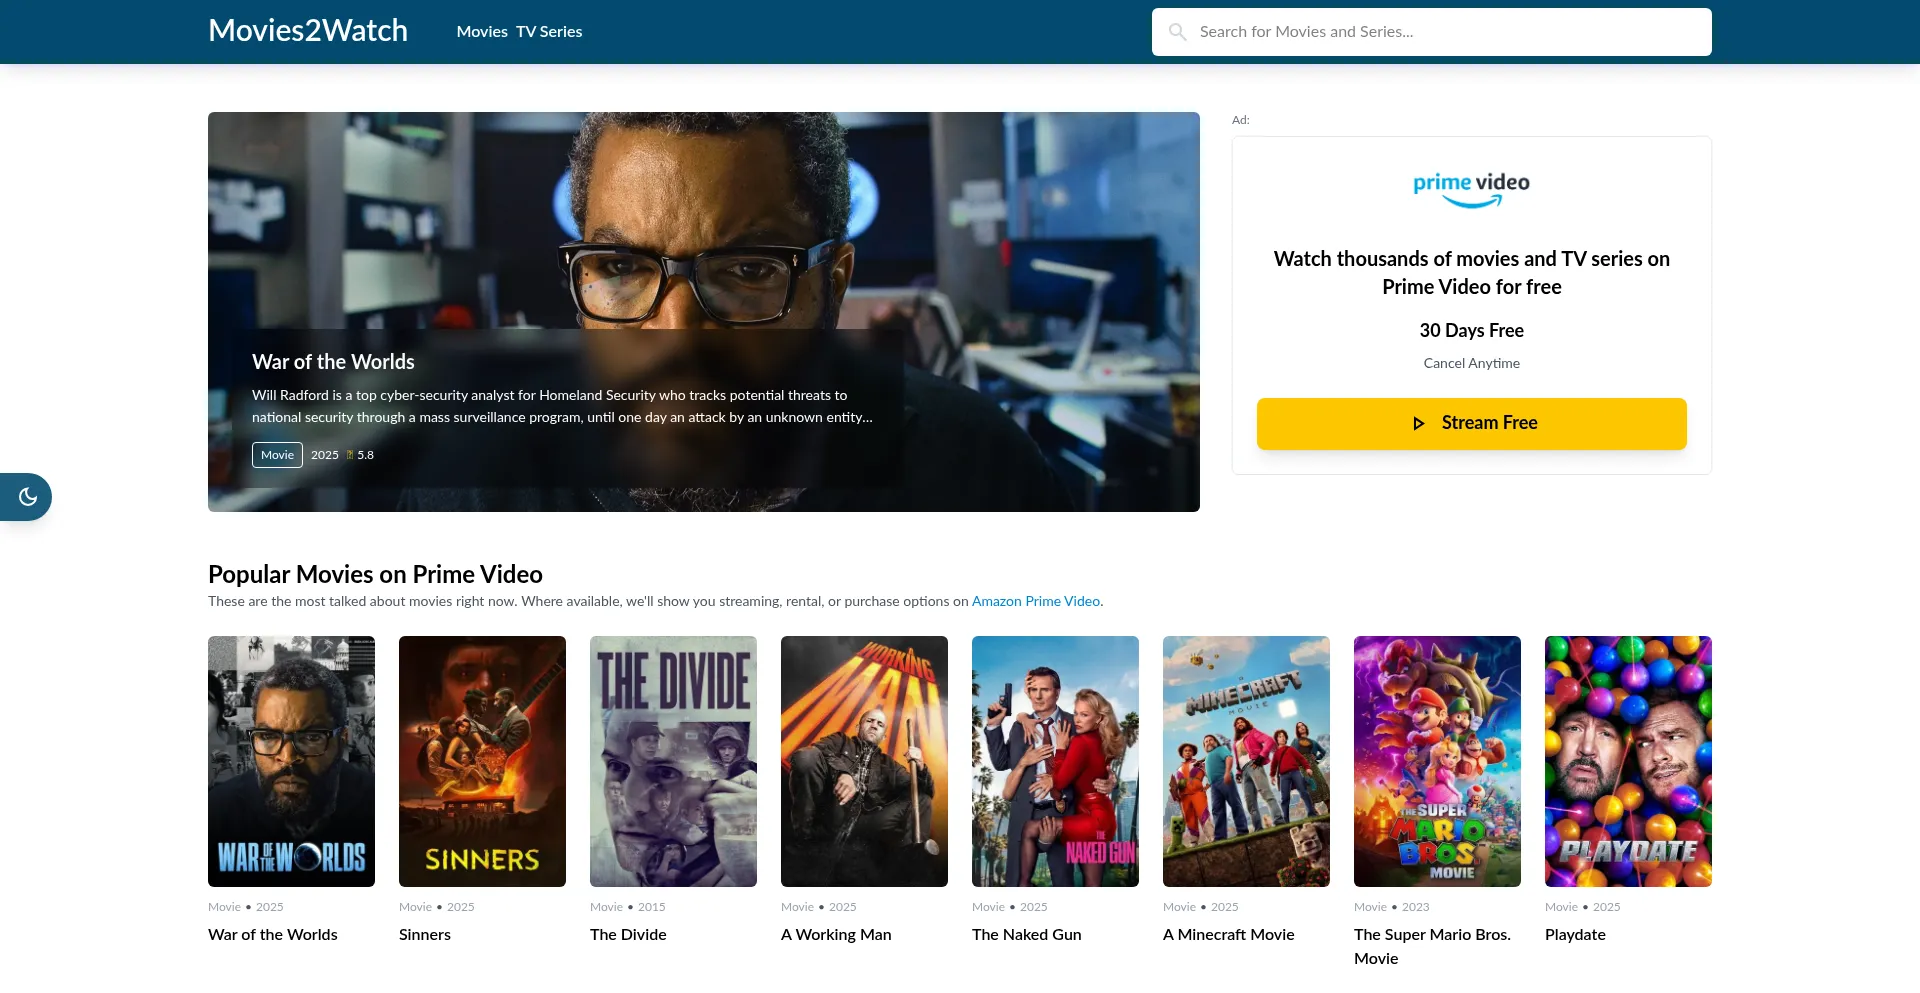Open the TV Series menu item
The height and width of the screenshot is (993, 1920).
coord(549,32)
